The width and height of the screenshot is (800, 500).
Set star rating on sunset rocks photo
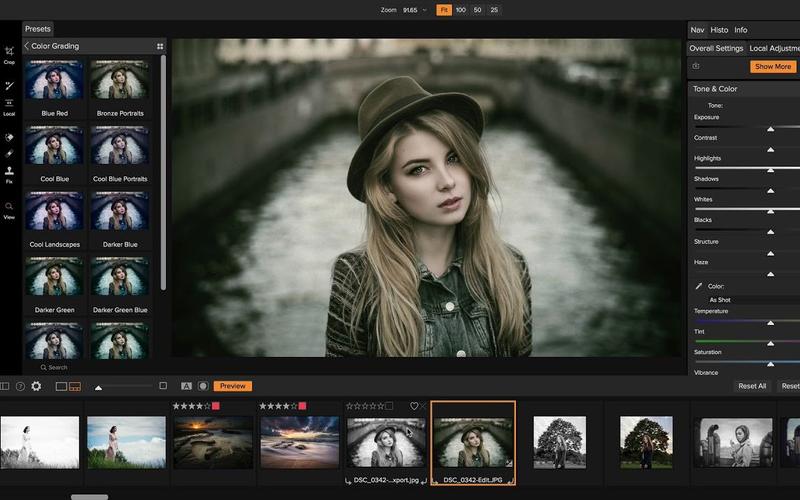tap(191, 406)
